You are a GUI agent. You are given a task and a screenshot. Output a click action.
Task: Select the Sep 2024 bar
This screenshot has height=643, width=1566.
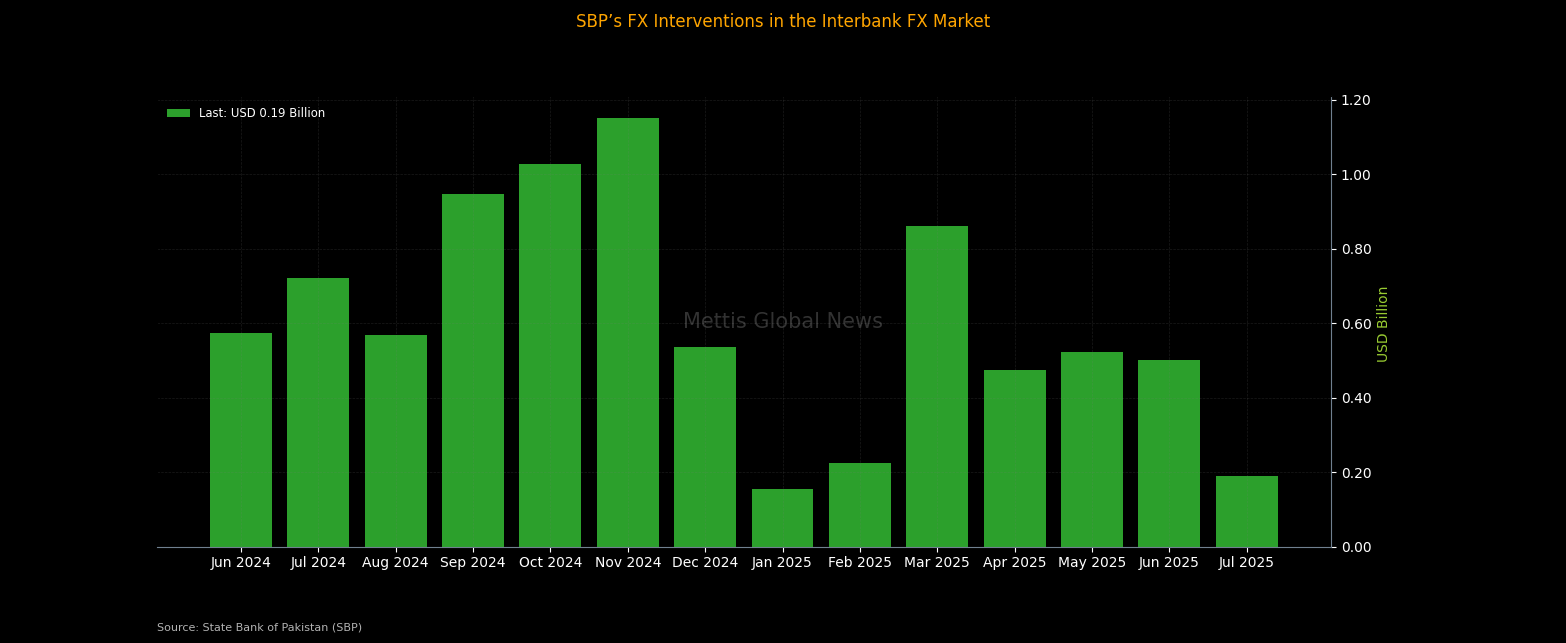coord(473,370)
